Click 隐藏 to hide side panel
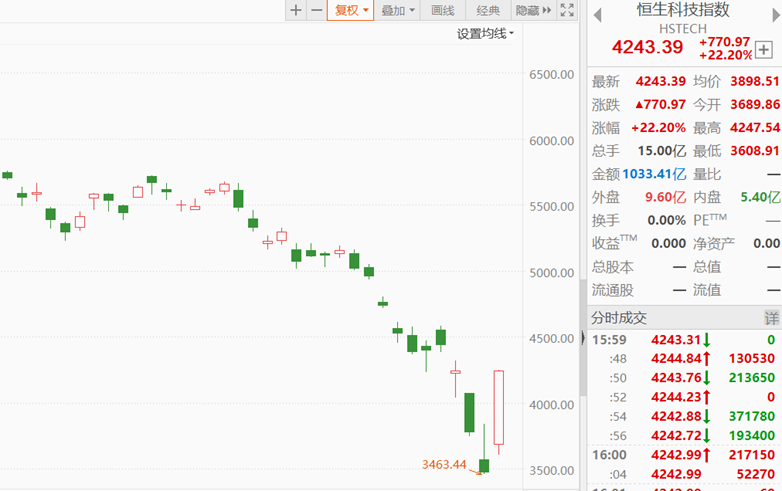 pyautogui.click(x=533, y=10)
